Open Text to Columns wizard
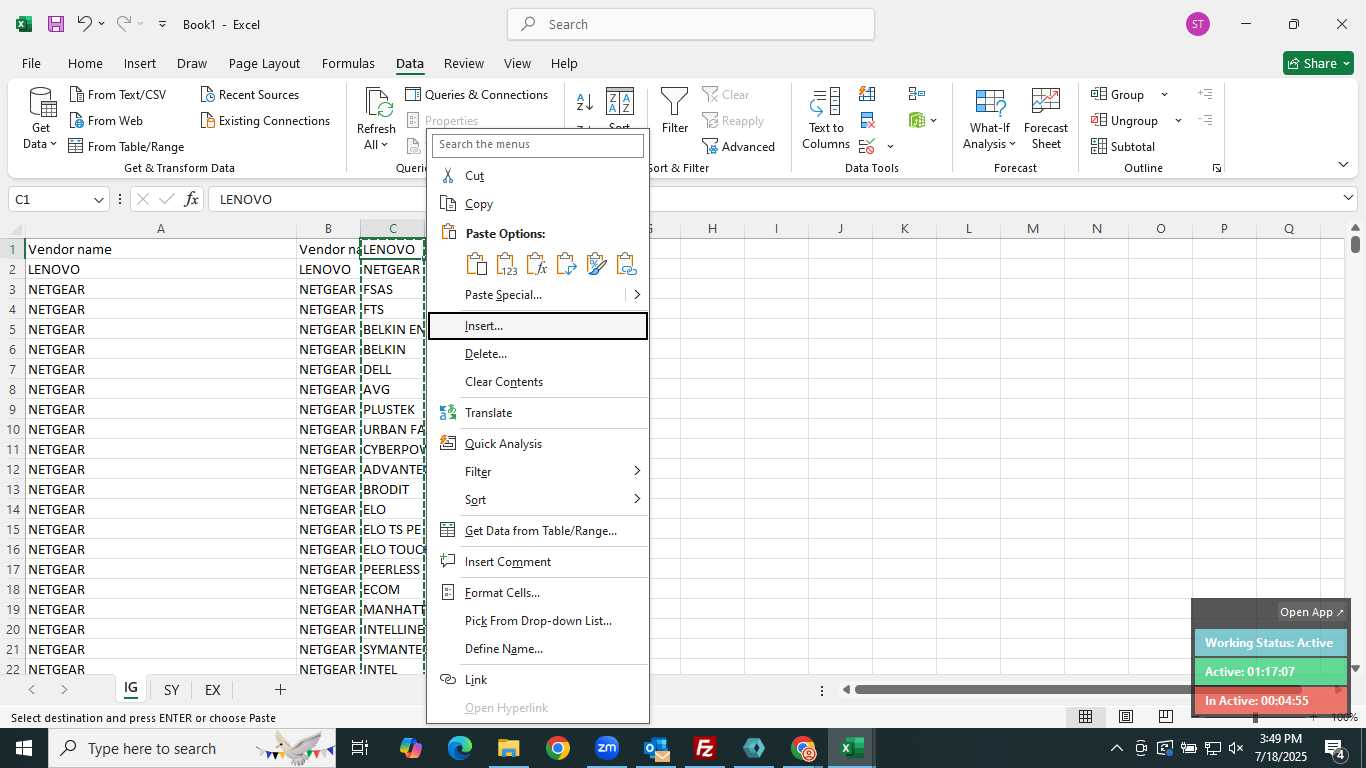The width and height of the screenshot is (1366, 768). click(x=826, y=119)
